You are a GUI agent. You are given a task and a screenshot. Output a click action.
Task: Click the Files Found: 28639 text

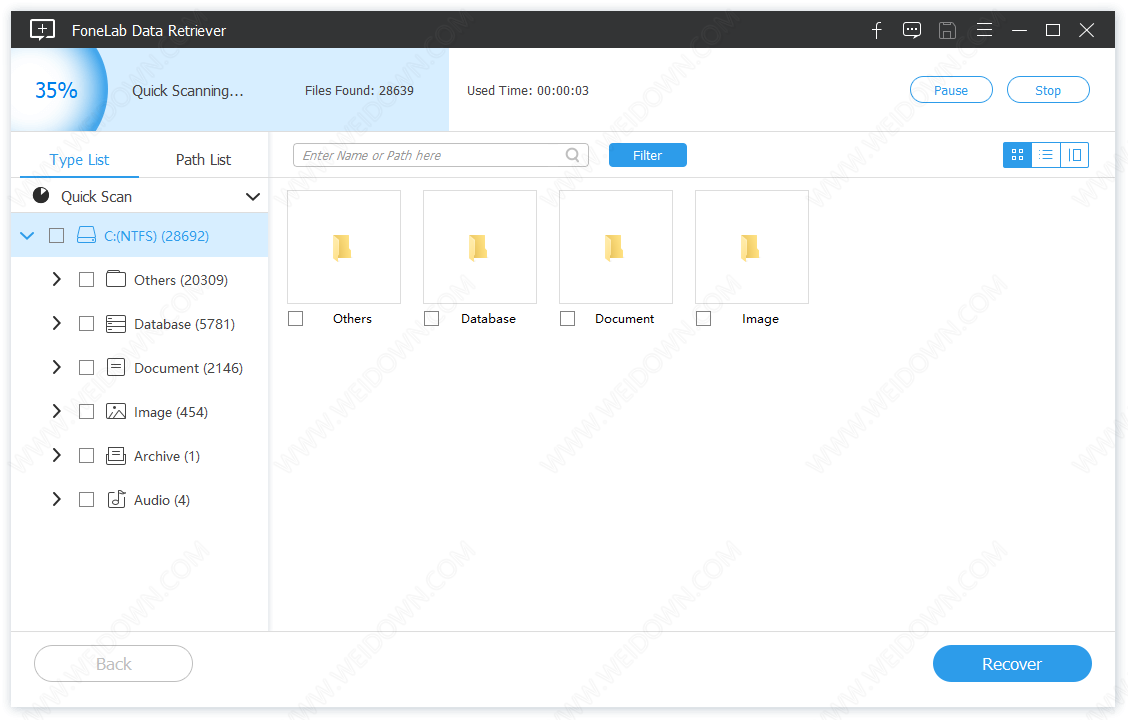click(359, 91)
